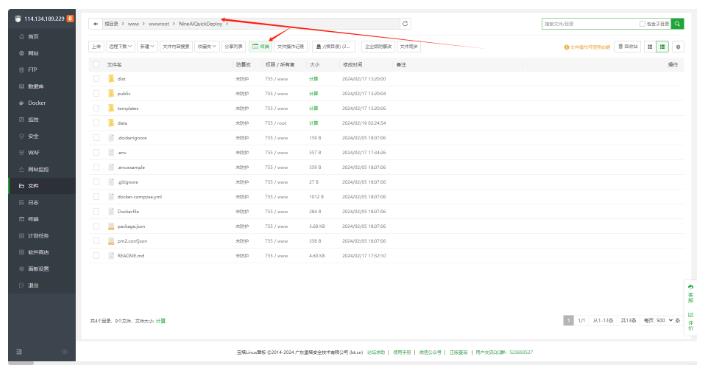Click www in the breadcrumb path
706x371 pixels.
tap(134, 24)
